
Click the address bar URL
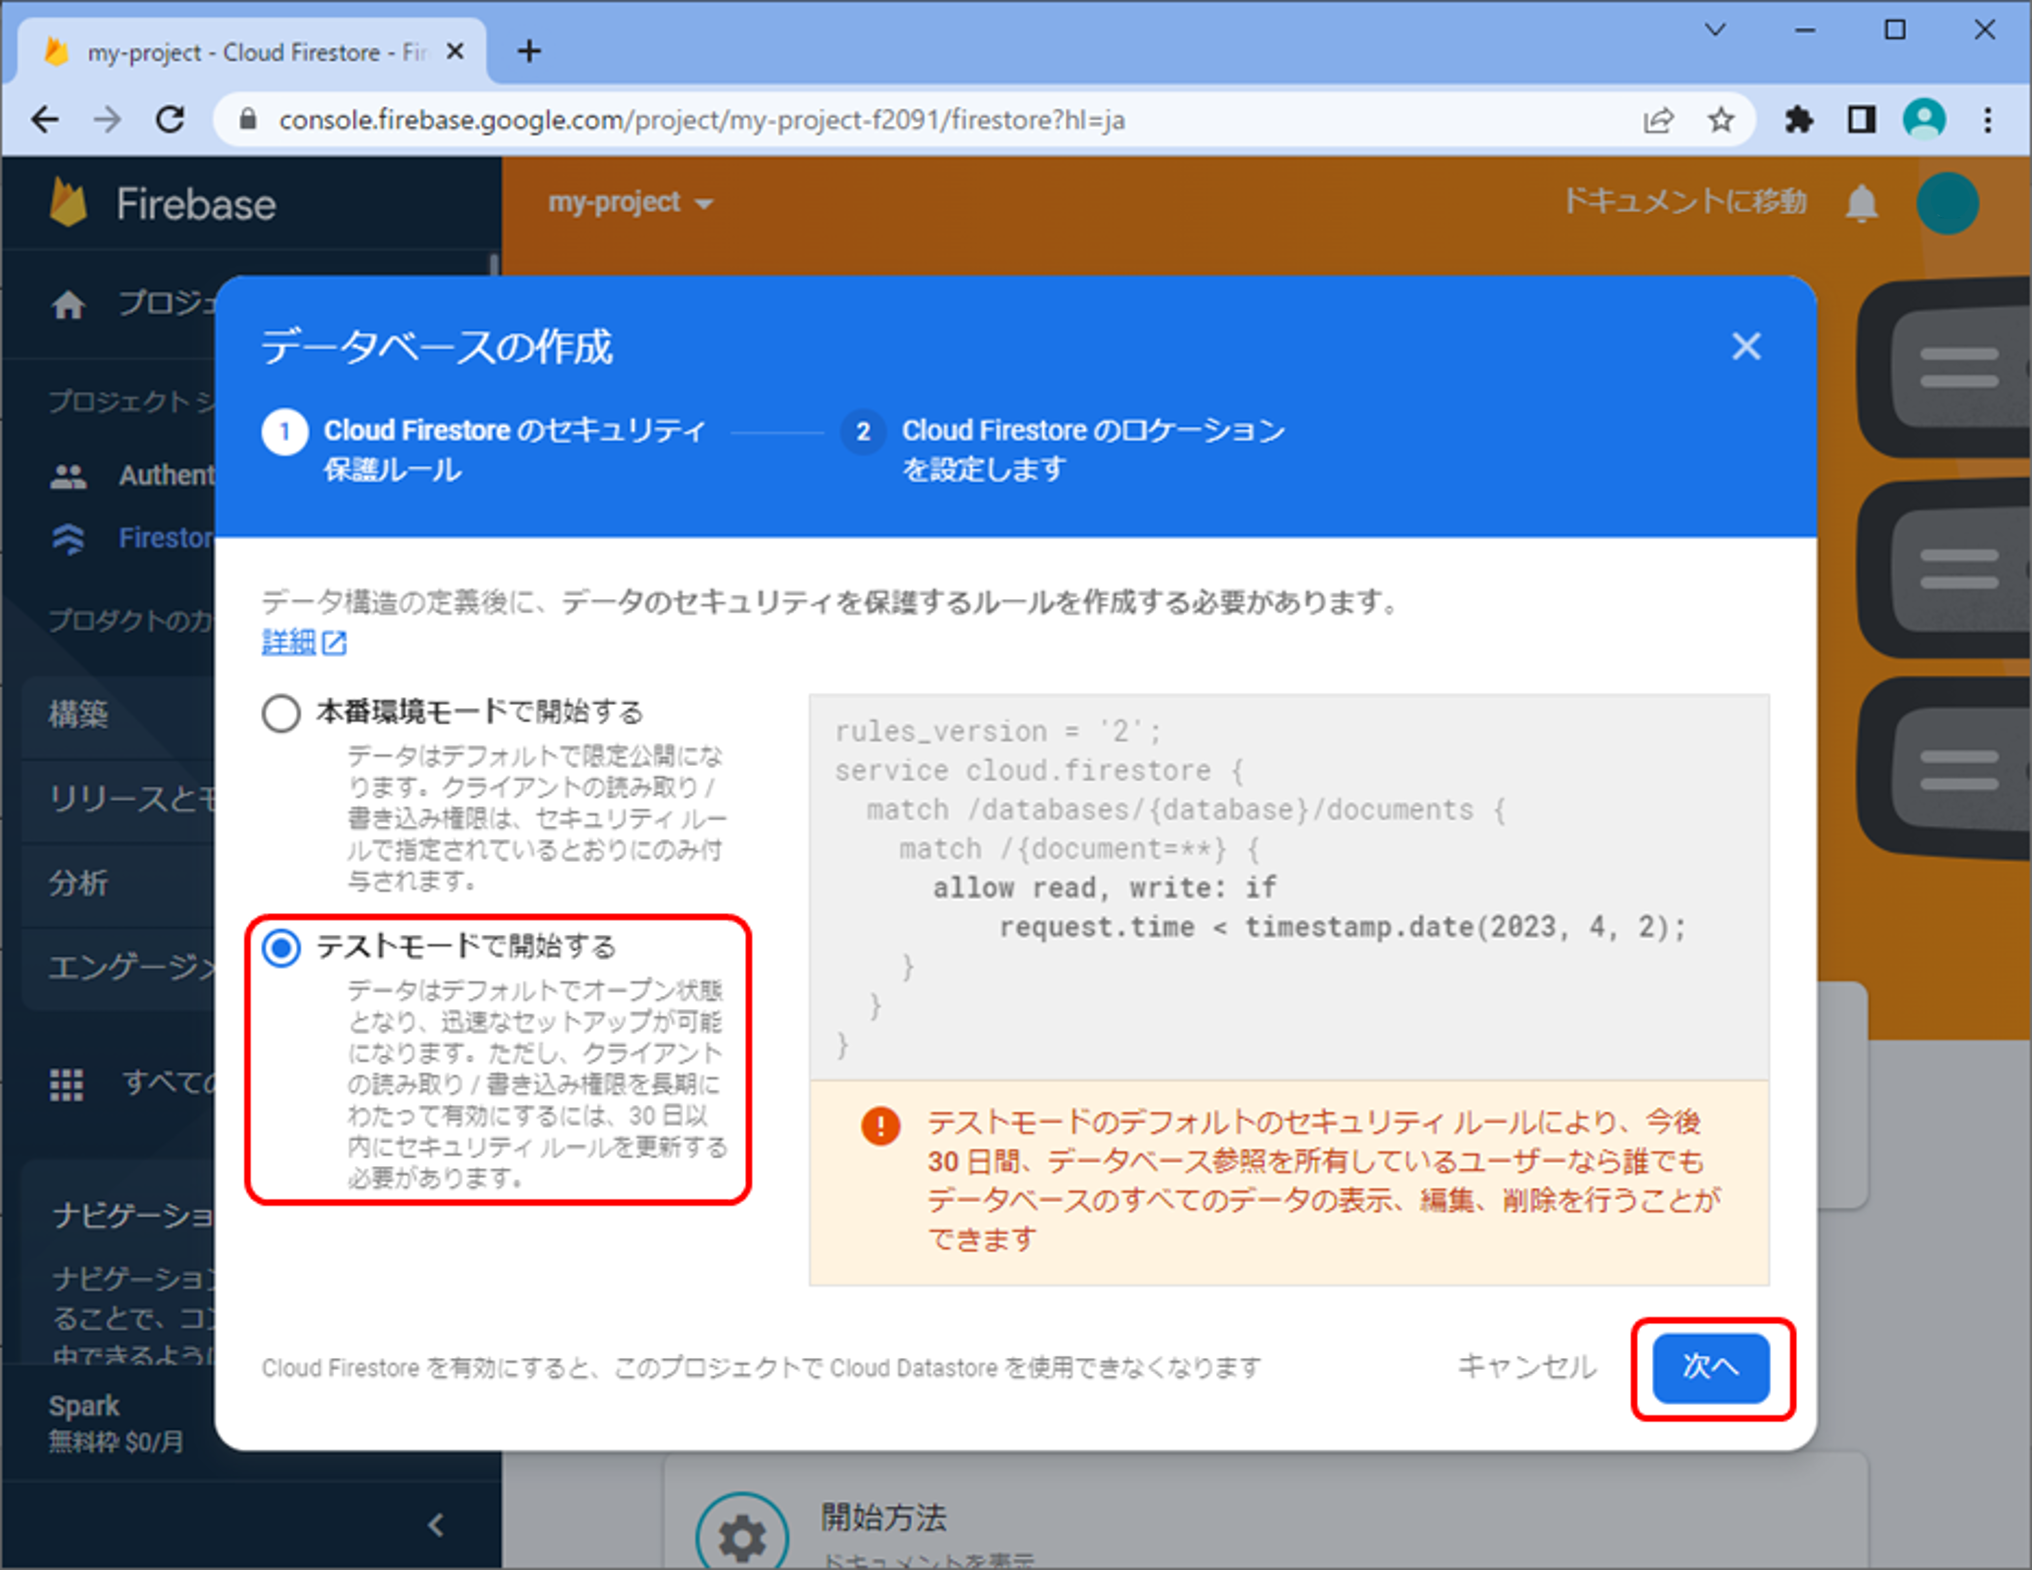(x=701, y=120)
